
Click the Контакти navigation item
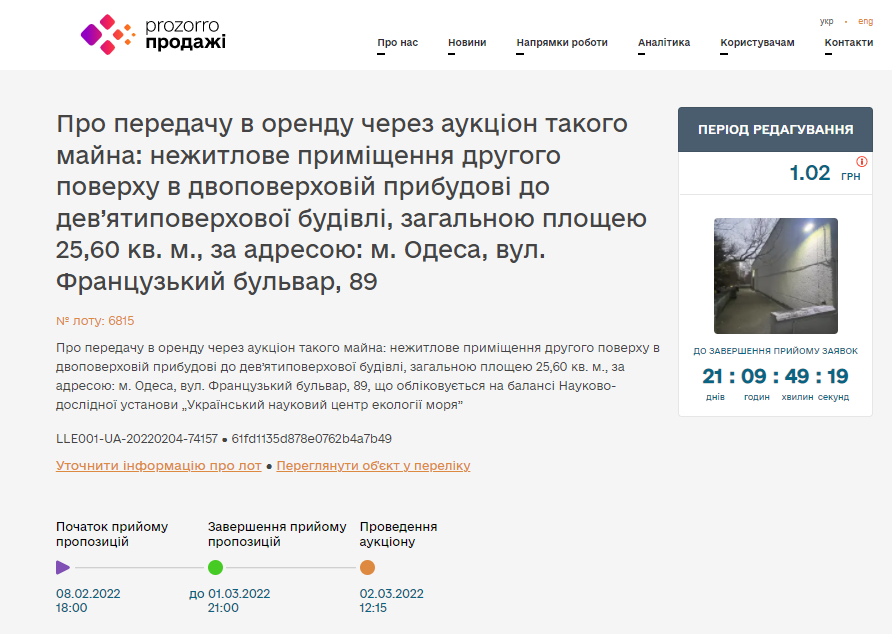(848, 42)
